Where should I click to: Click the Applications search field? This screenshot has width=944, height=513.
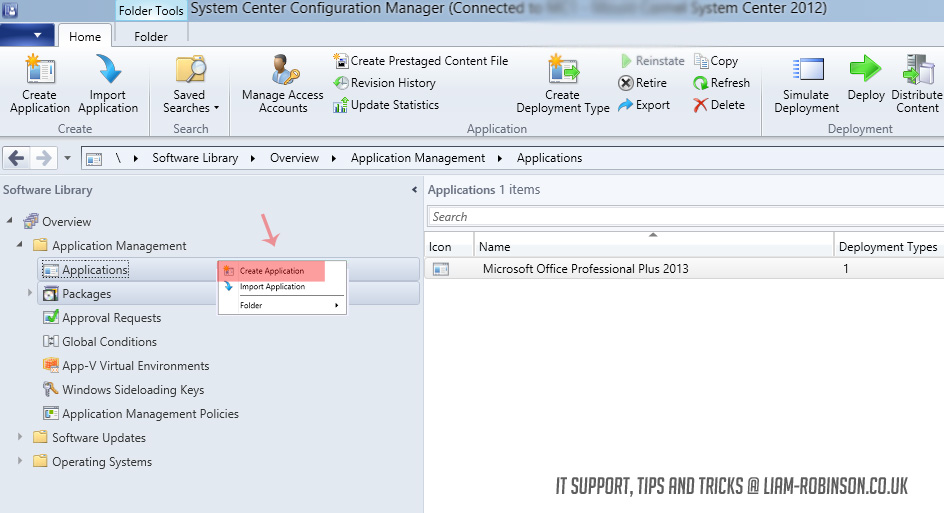[x=685, y=217]
